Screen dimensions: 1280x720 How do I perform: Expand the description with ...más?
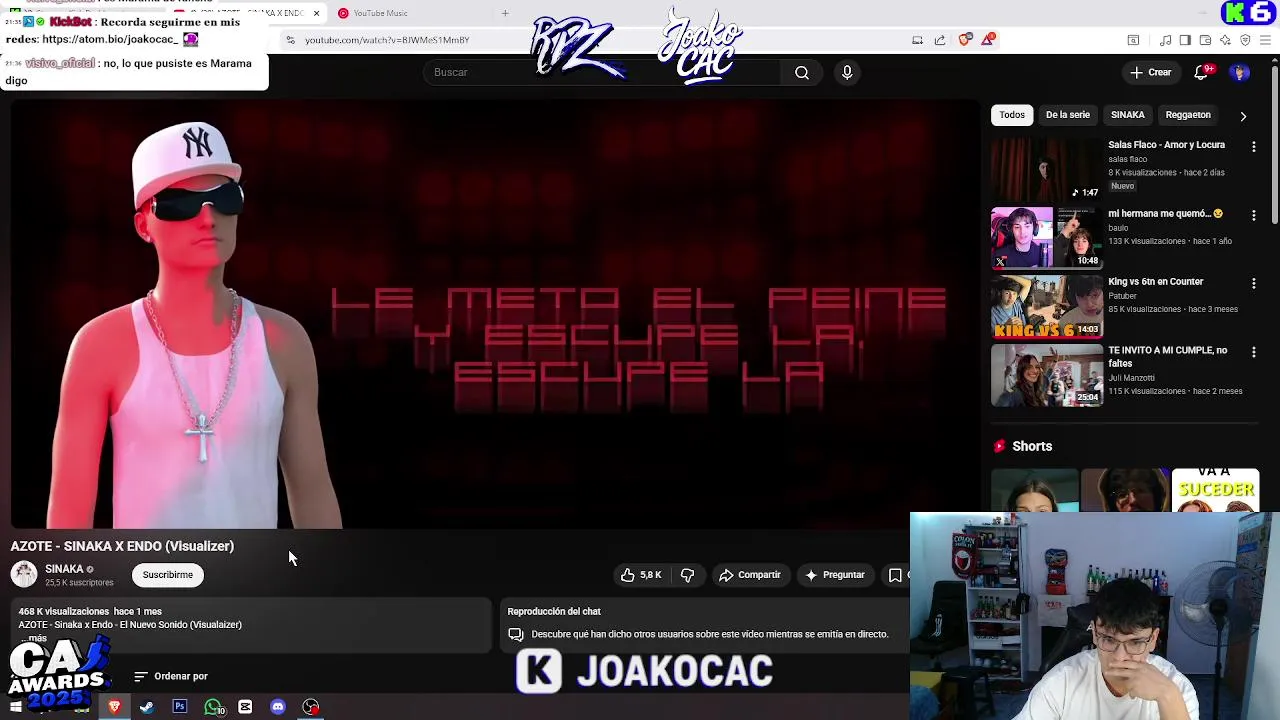pyautogui.click(x=33, y=638)
